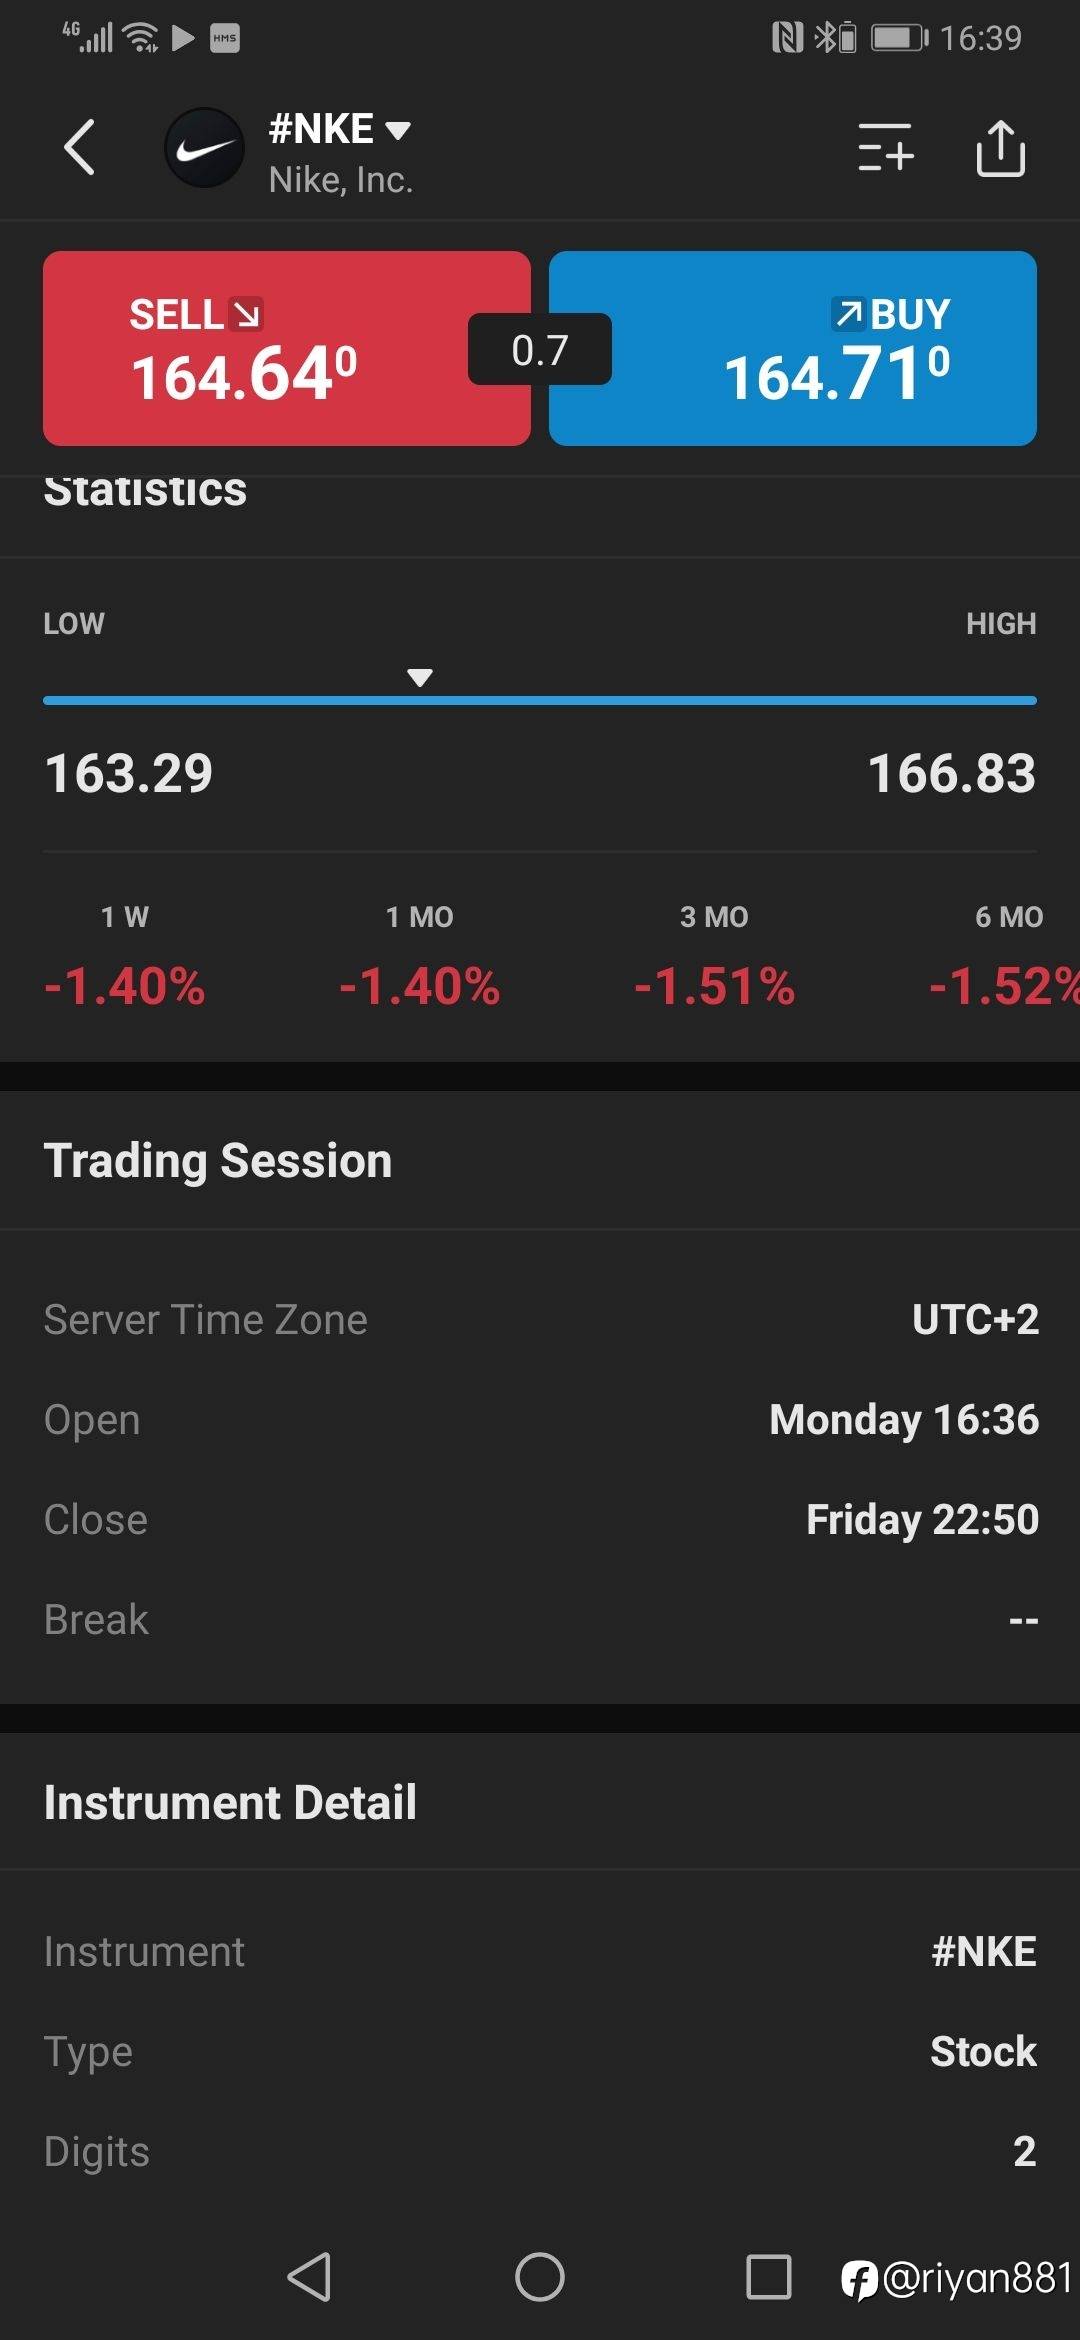Tap the Instrument Detail heading
This screenshot has height=2340, width=1080.
[x=230, y=1802]
